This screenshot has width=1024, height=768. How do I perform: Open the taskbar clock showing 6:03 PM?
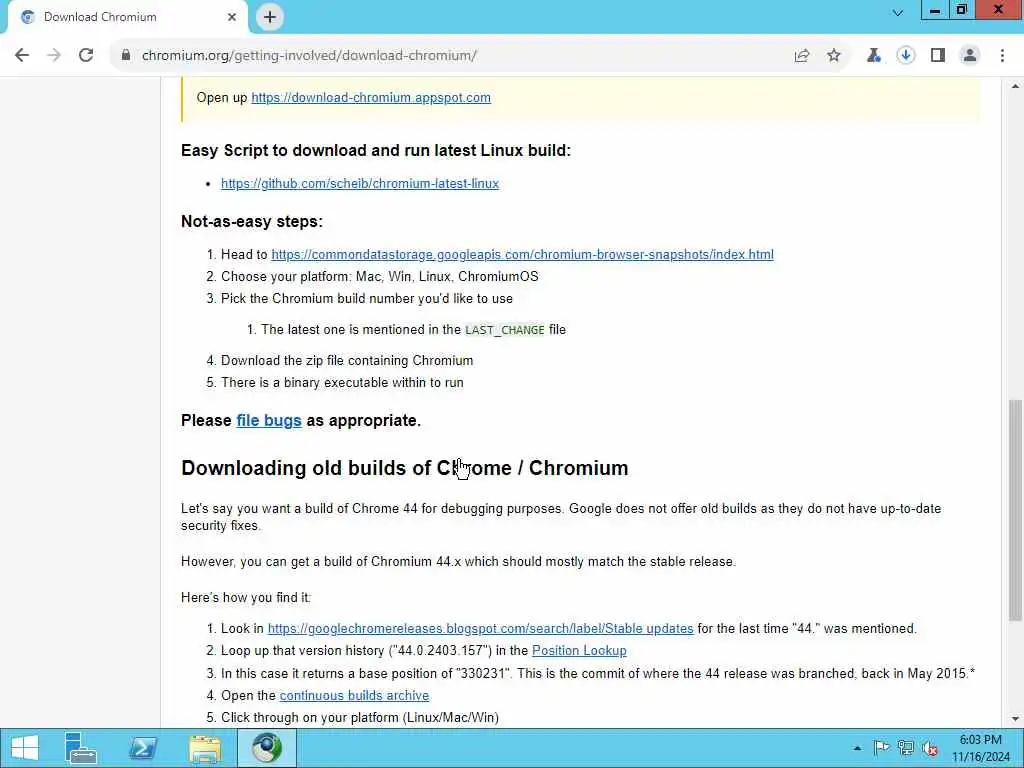(981, 748)
